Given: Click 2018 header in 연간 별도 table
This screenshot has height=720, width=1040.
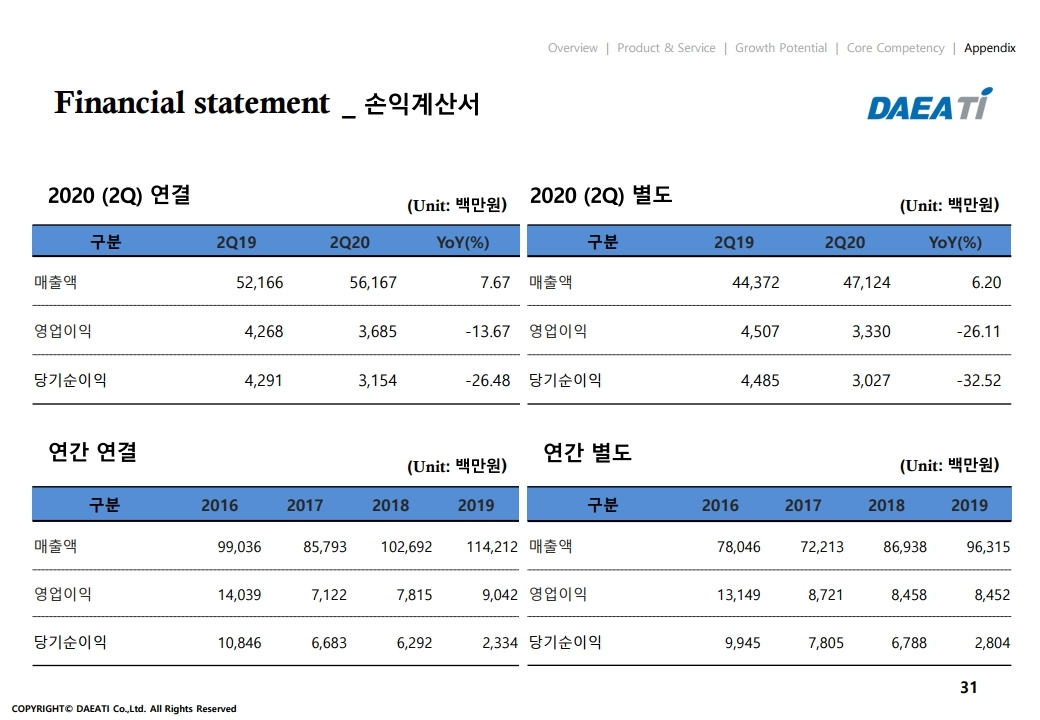Looking at the screenshot, I should click(886, 505).
